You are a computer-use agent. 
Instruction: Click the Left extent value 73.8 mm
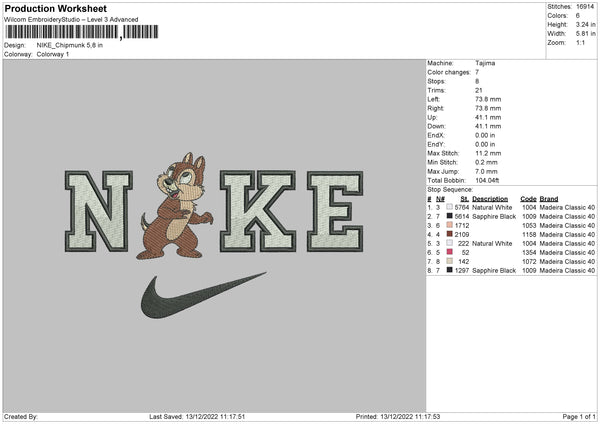(x=488, y=99)
